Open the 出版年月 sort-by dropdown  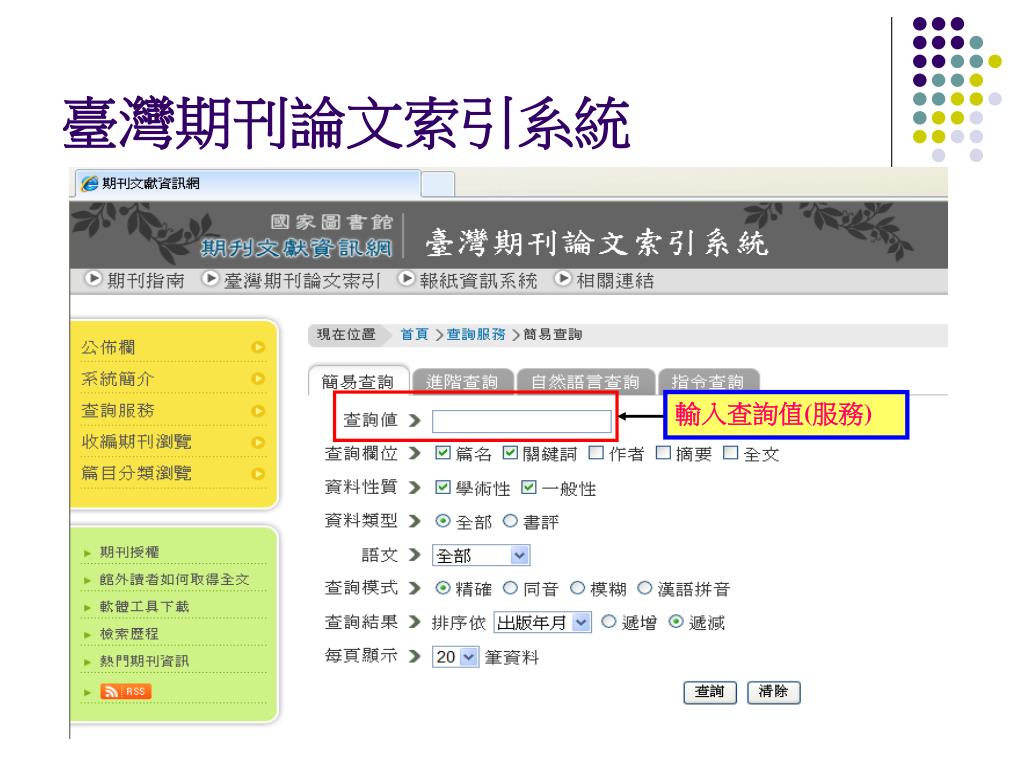[543, 622]
